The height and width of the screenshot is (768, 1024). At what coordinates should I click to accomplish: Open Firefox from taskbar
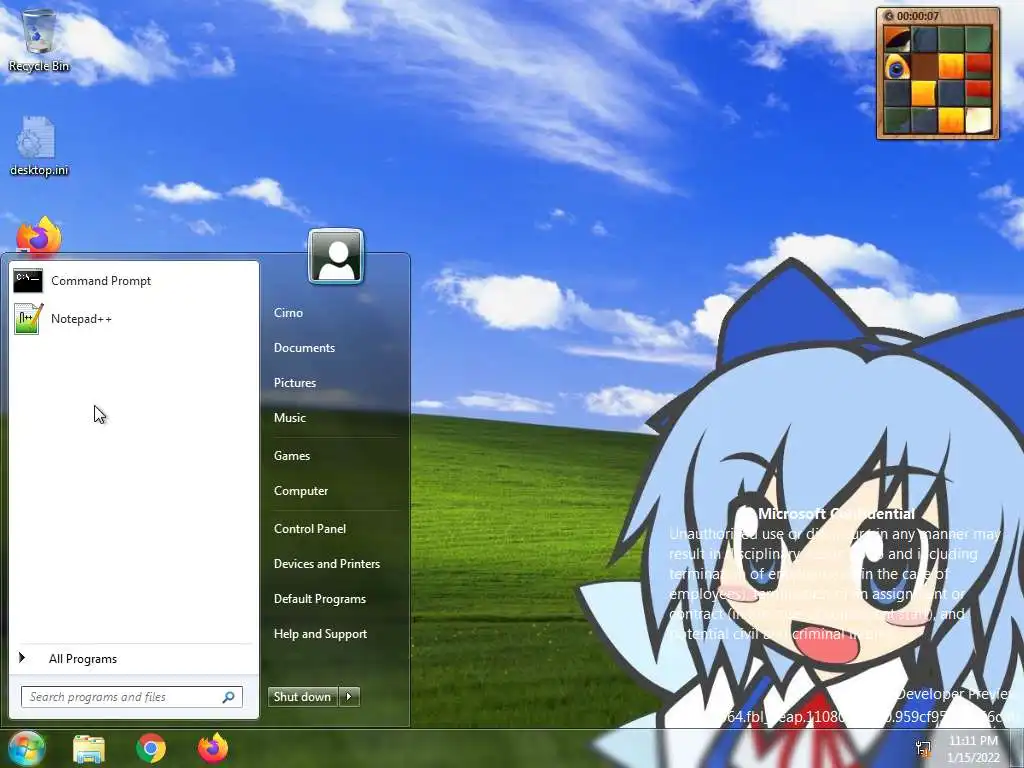213,748
